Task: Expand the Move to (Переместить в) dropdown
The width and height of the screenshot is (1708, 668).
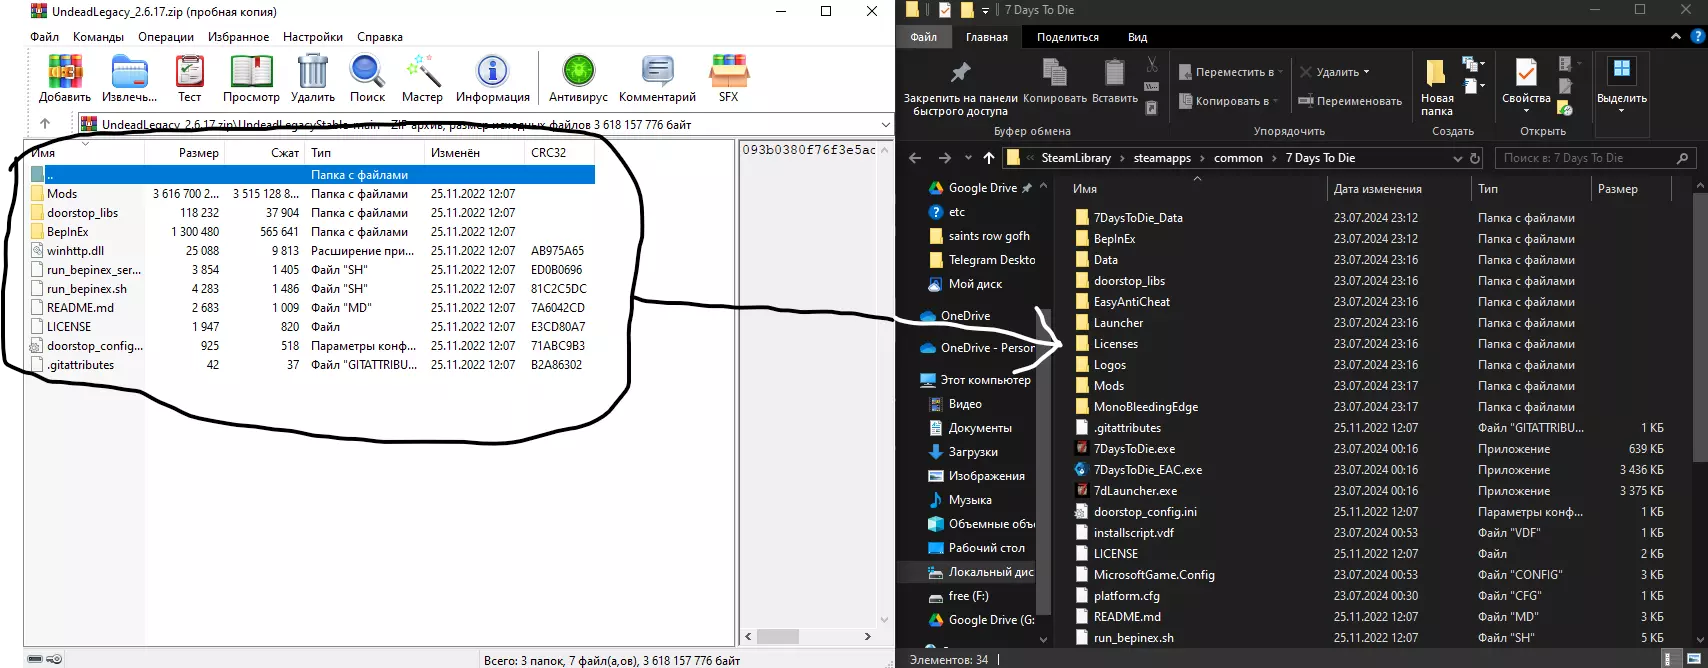Action: pyautogui.click(x=1281, y=72)
